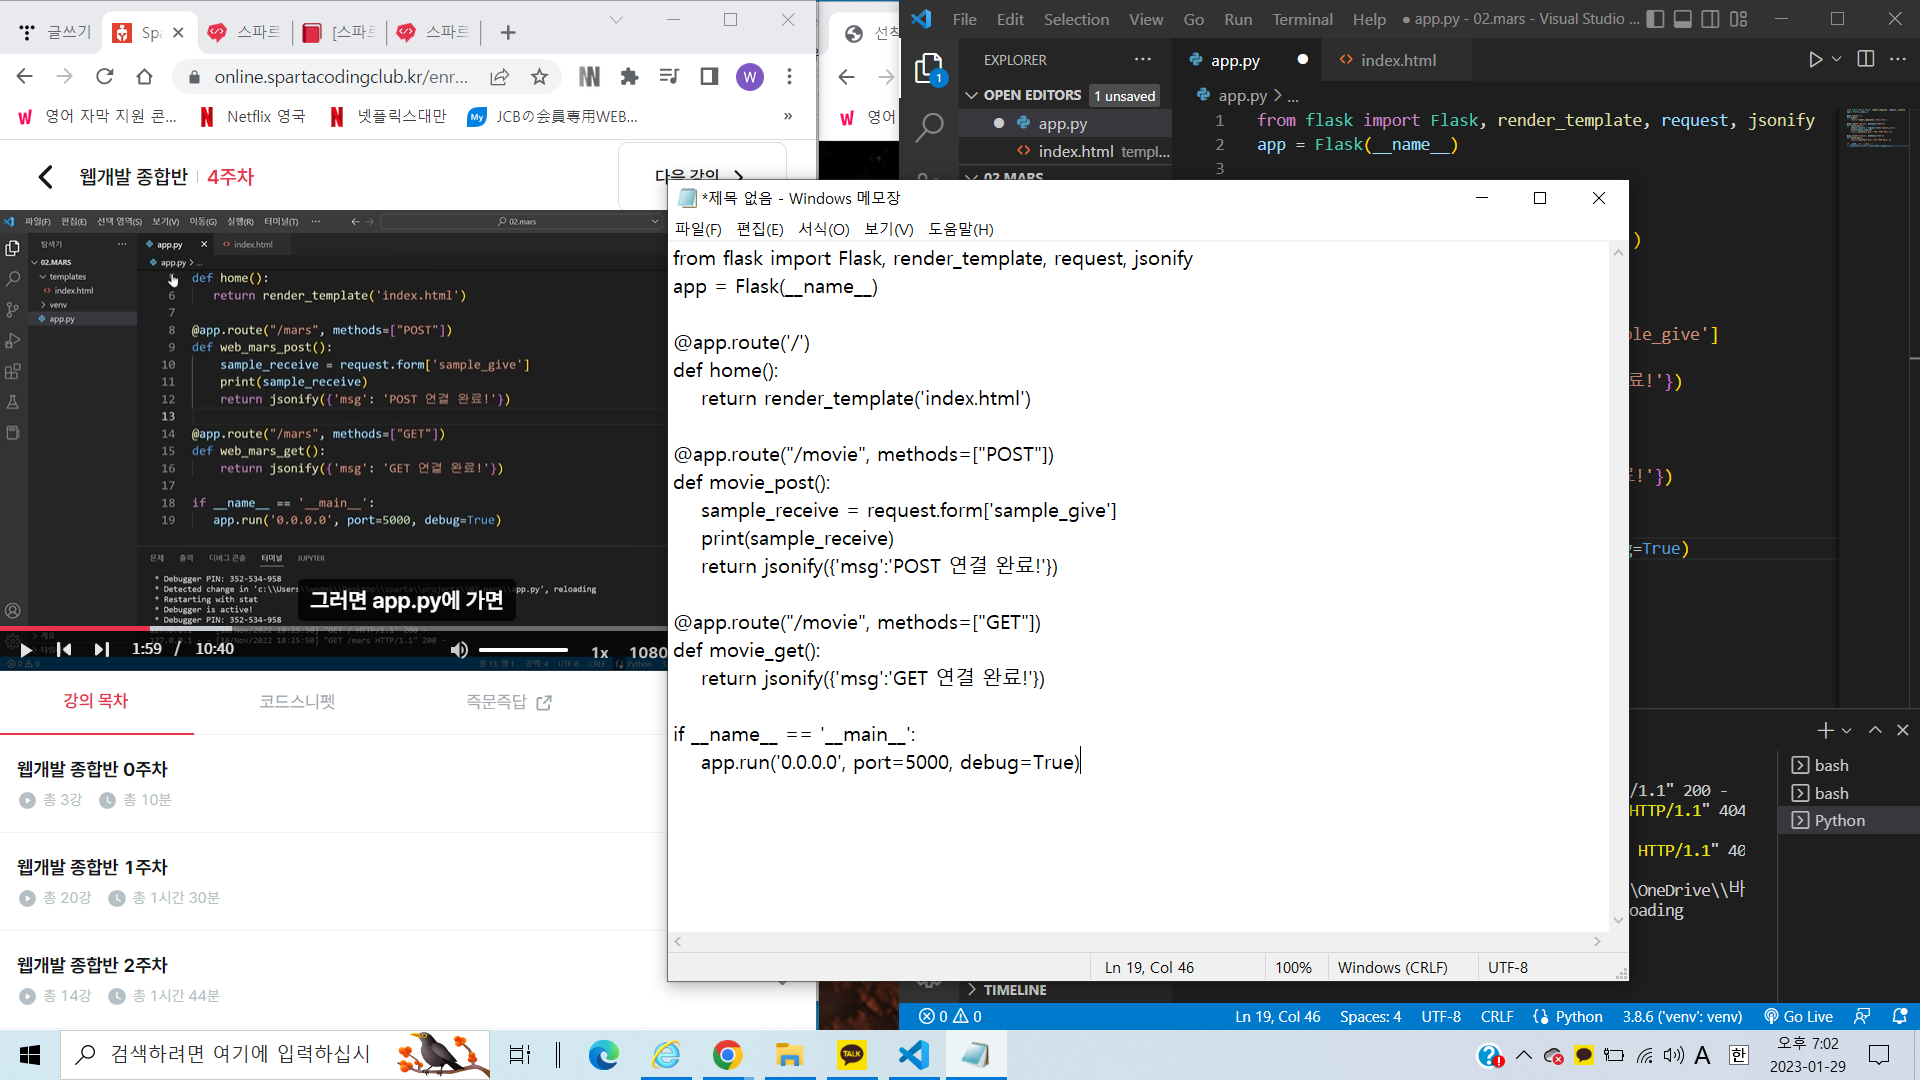Screen dimensions: 1920x1080
Task: Change playback speed from 1x
Action: click(x=600, y=652)
